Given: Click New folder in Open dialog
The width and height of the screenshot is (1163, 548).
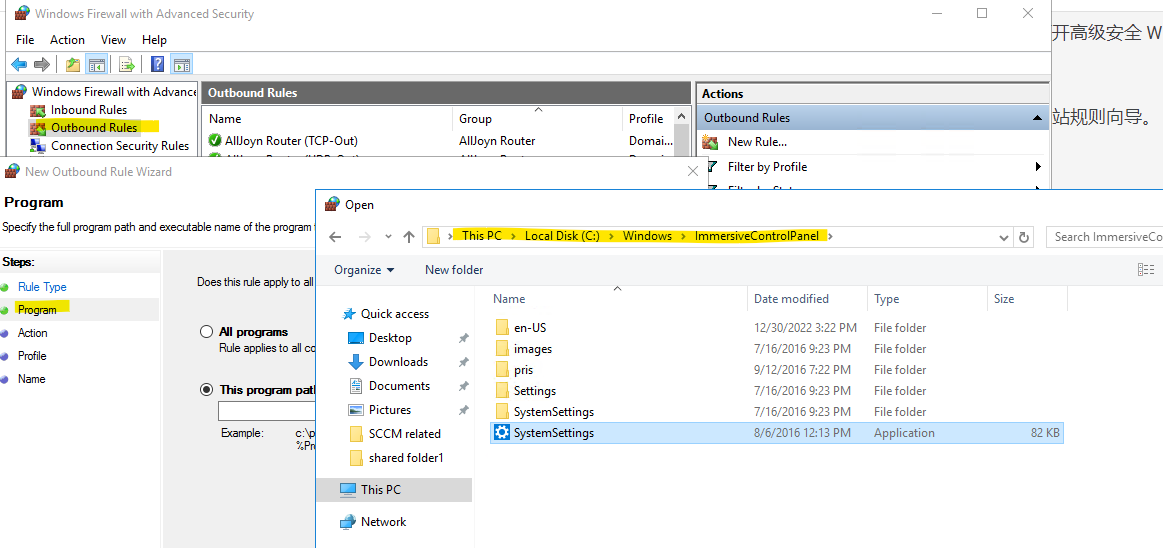Looking at the screenshot, I should point(454,270).
